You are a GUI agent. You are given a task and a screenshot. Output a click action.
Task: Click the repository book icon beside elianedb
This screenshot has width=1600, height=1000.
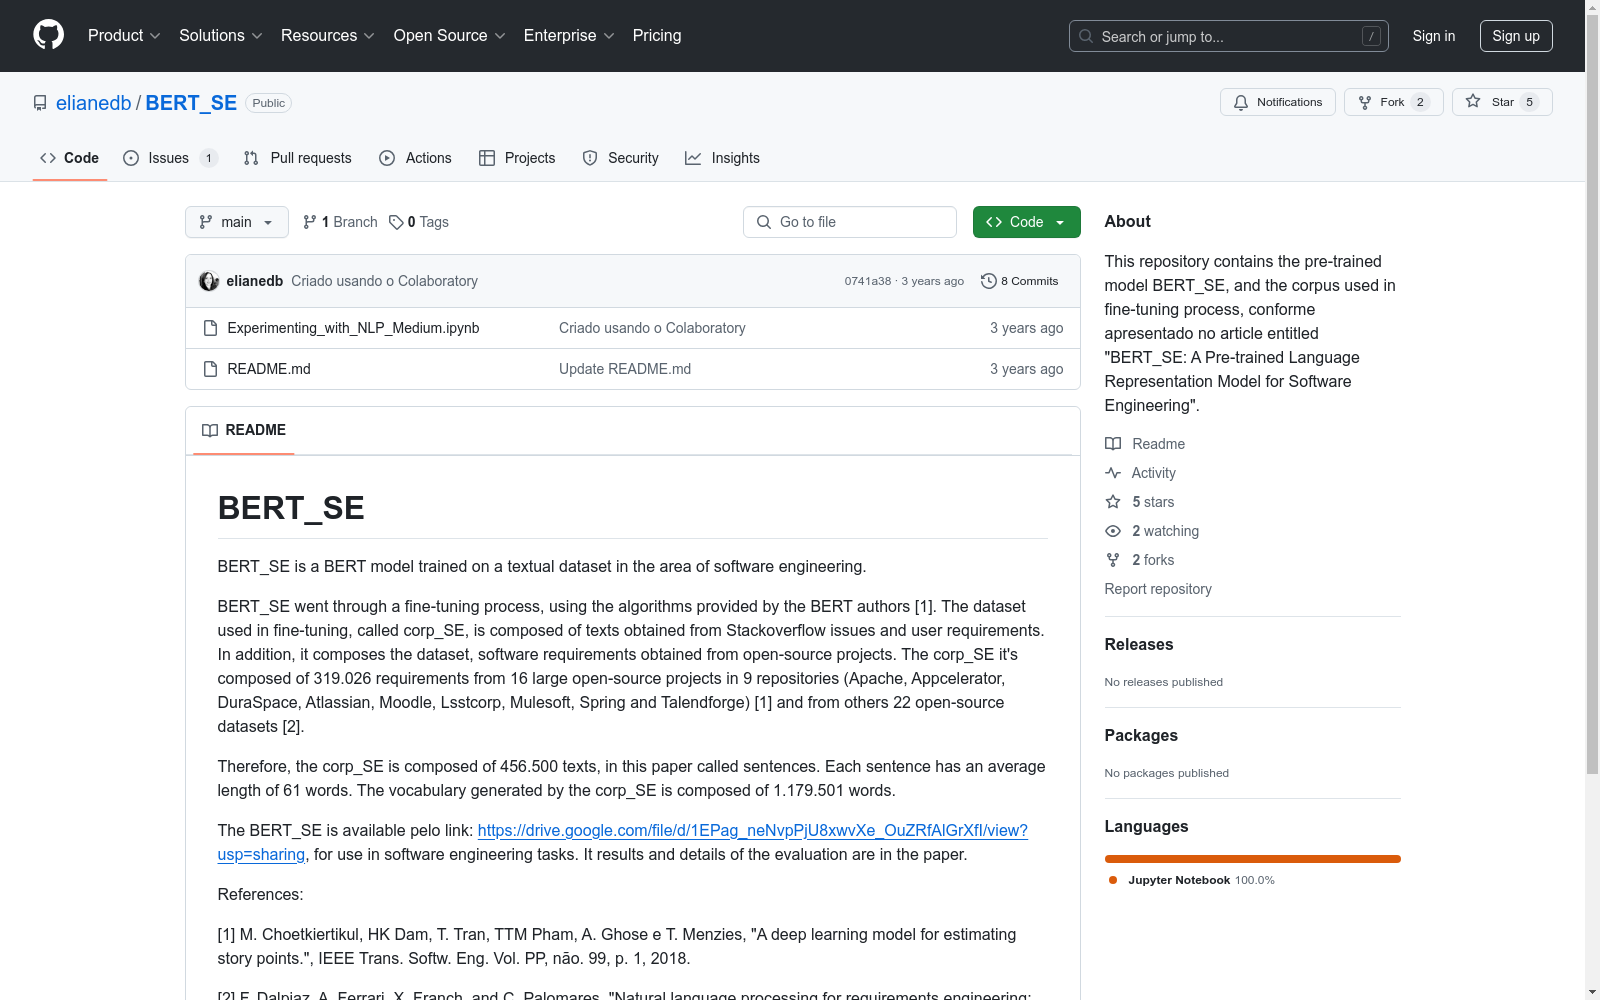40,103
